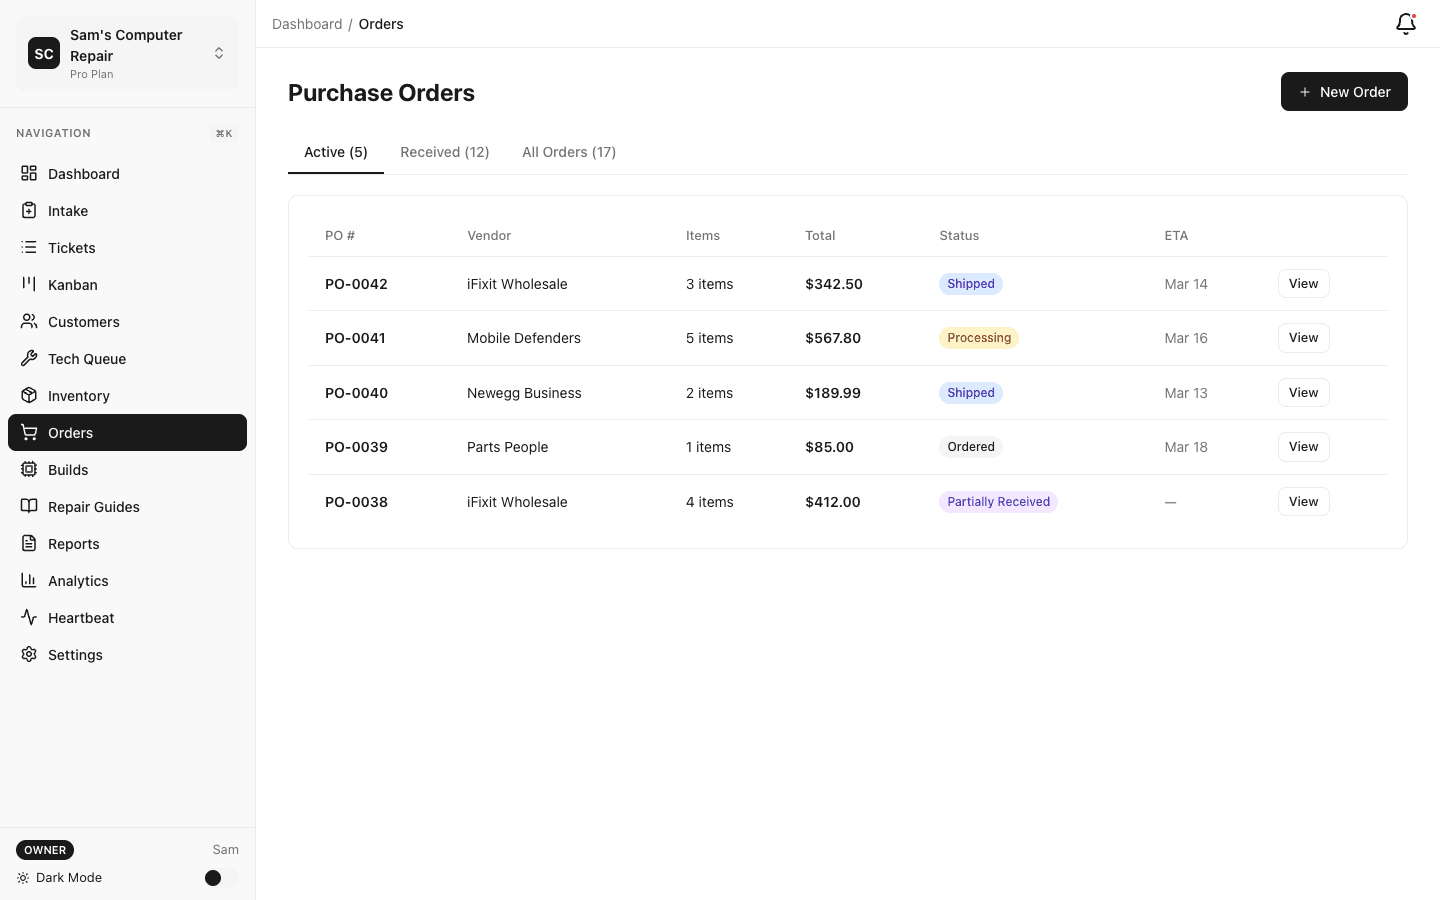This screenshot has height=900, width=1440.
Task: Open the notifications bell icon
Action: pos(1405,23)
